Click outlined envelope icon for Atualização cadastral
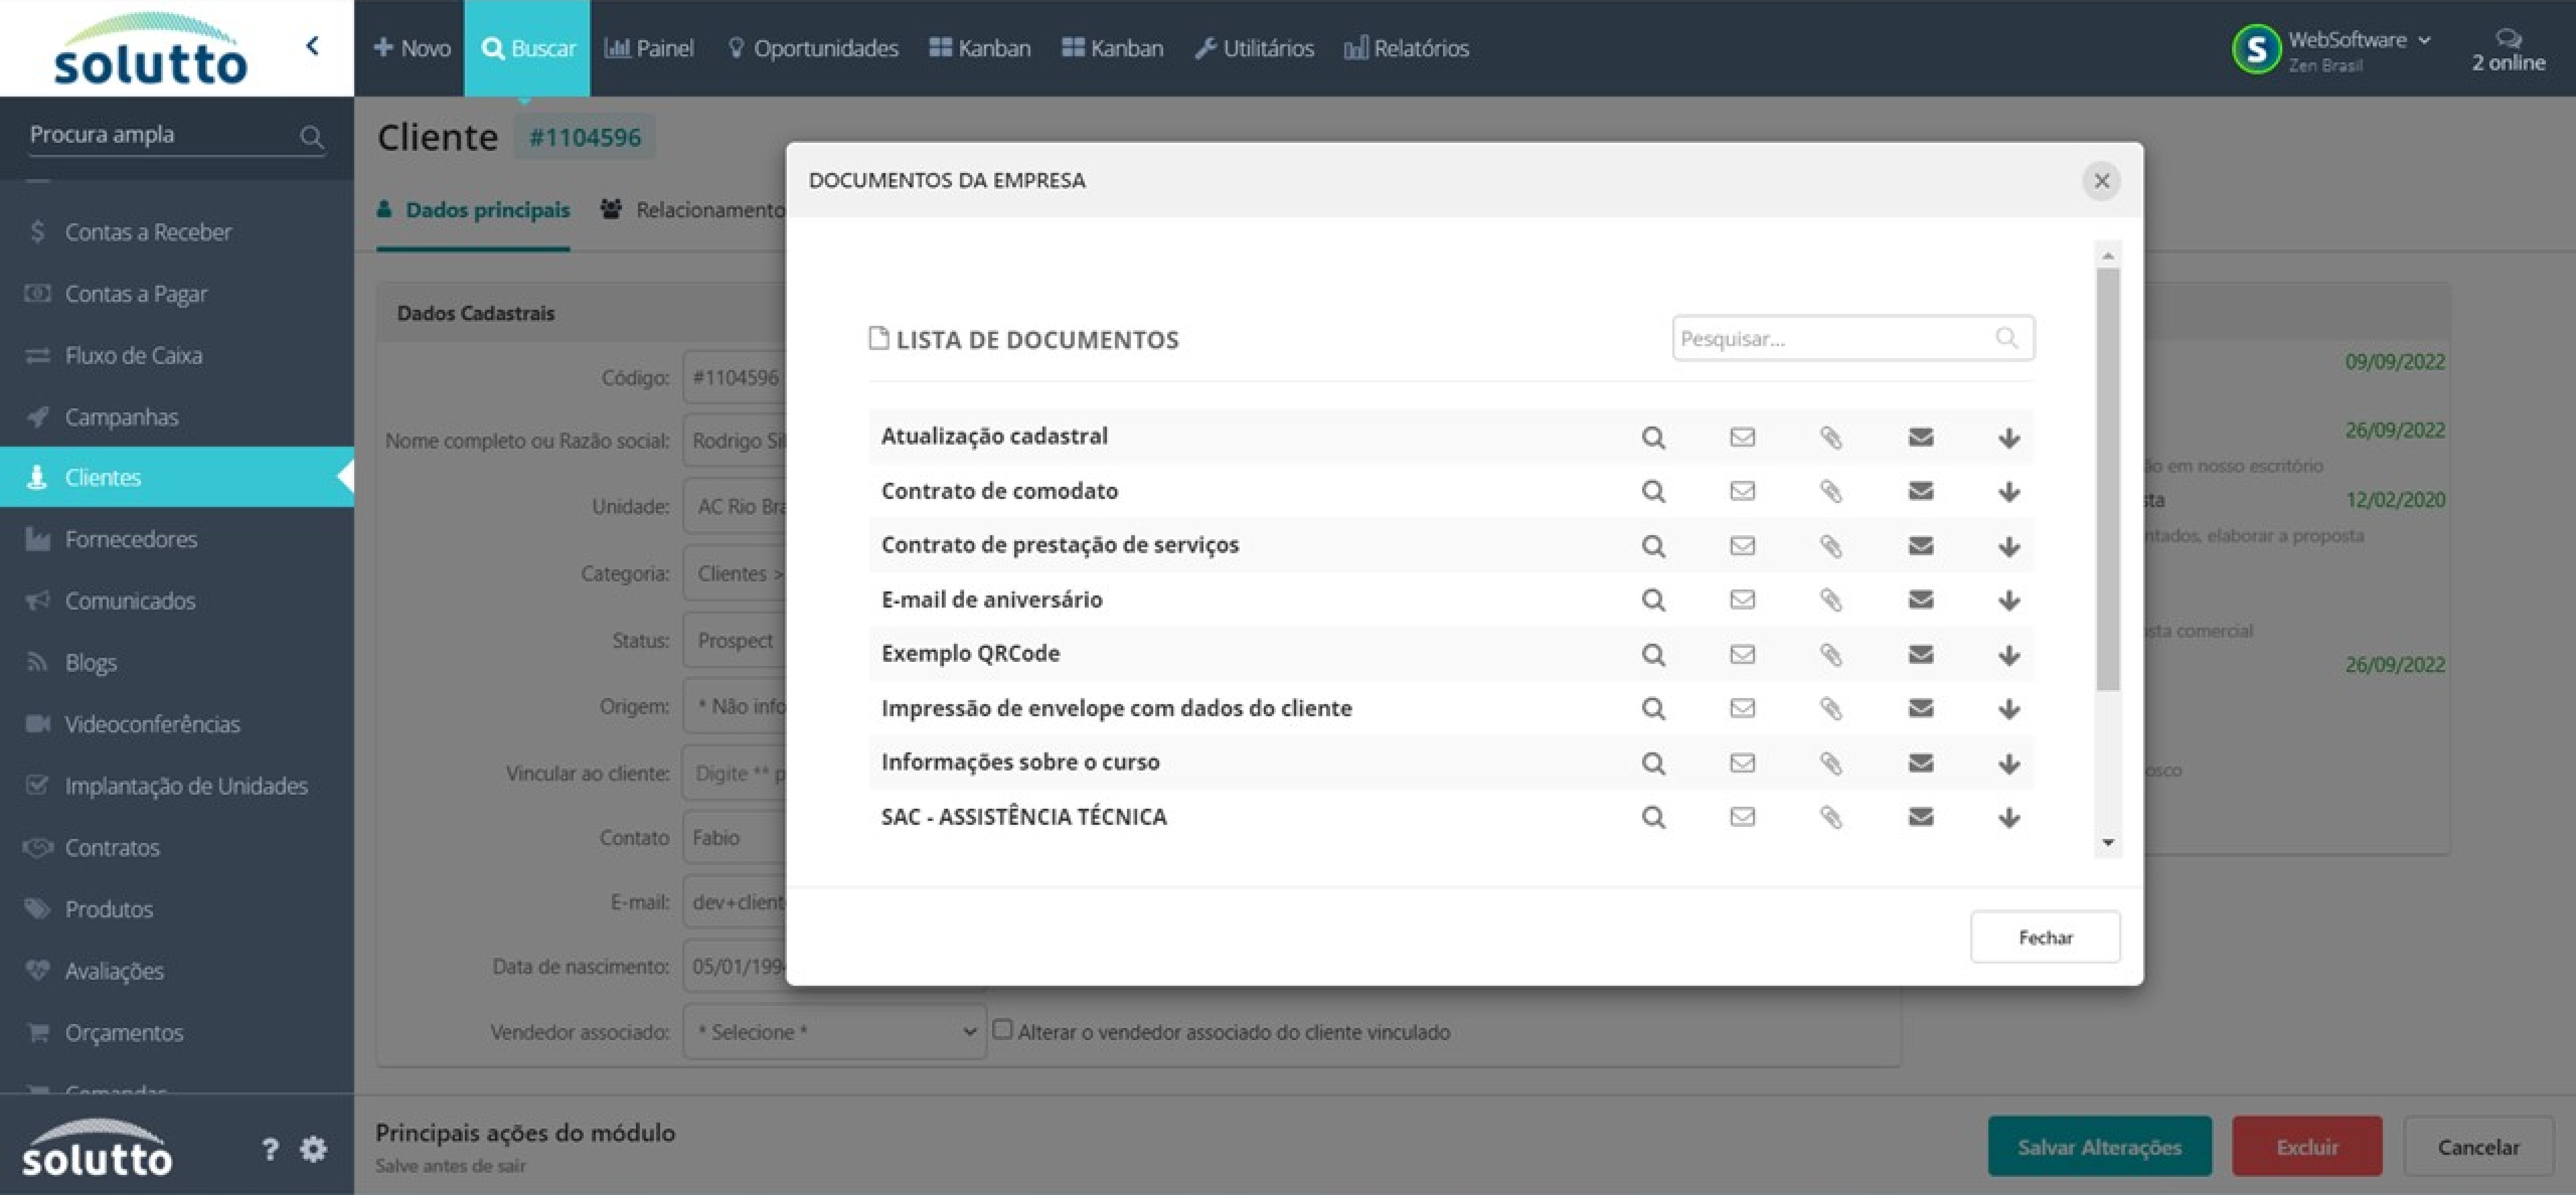This screenshot has width=2576, height=1195. tap(1742, 437)
